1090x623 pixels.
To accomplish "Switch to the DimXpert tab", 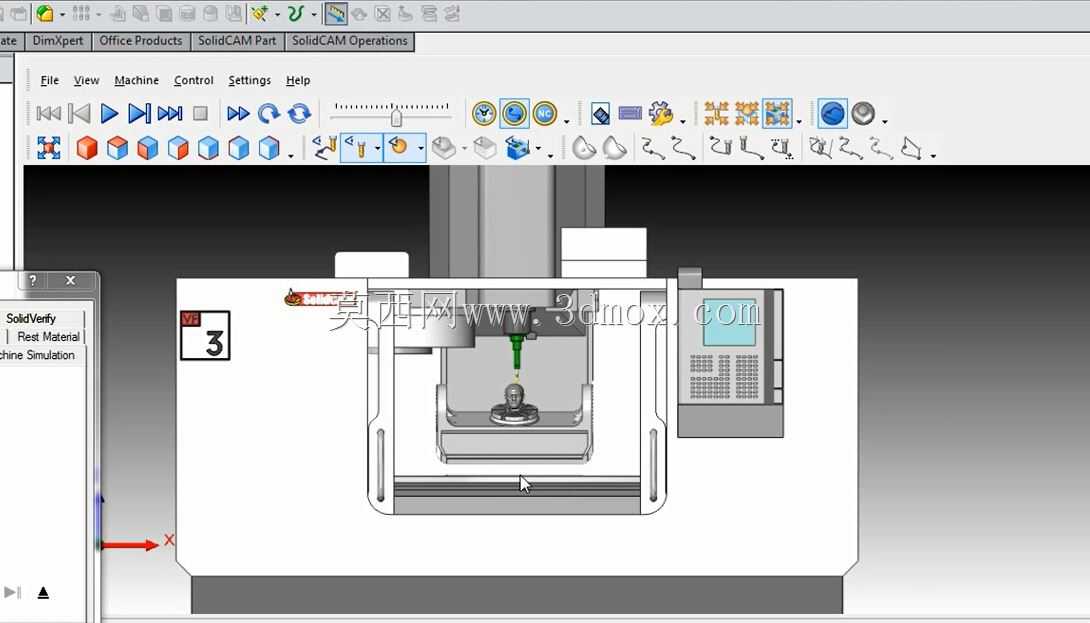I will (x=58, y=41).
